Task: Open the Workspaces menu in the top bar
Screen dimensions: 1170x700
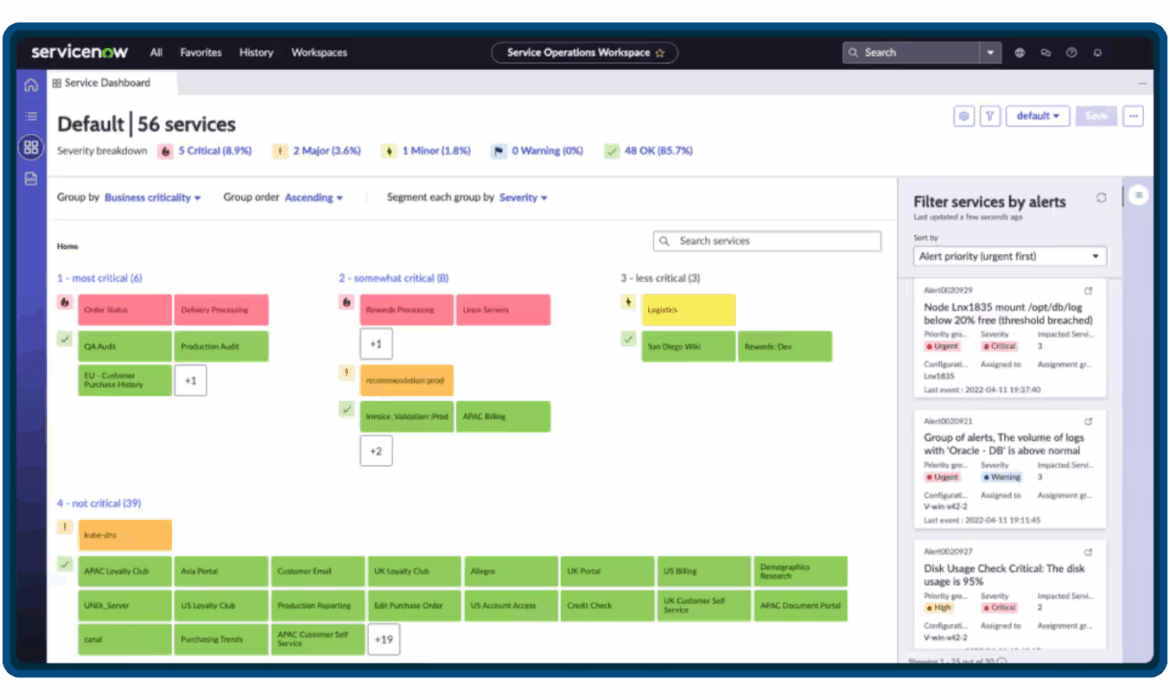Action: coord(319,53)
